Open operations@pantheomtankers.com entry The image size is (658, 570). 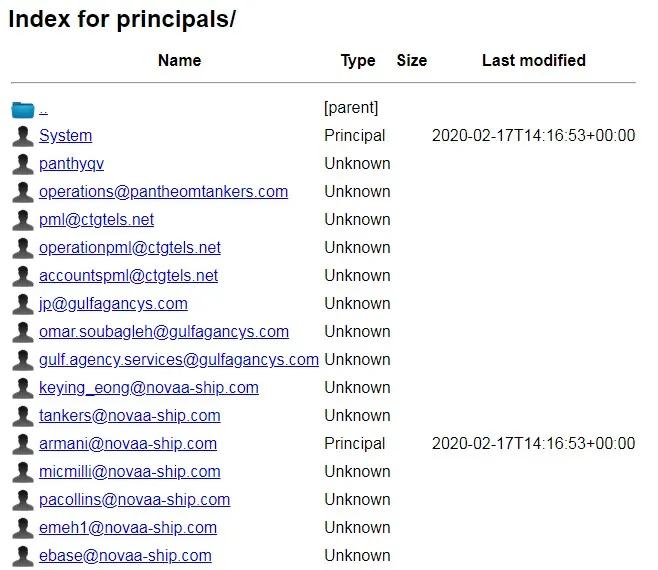tap(163, 192)
